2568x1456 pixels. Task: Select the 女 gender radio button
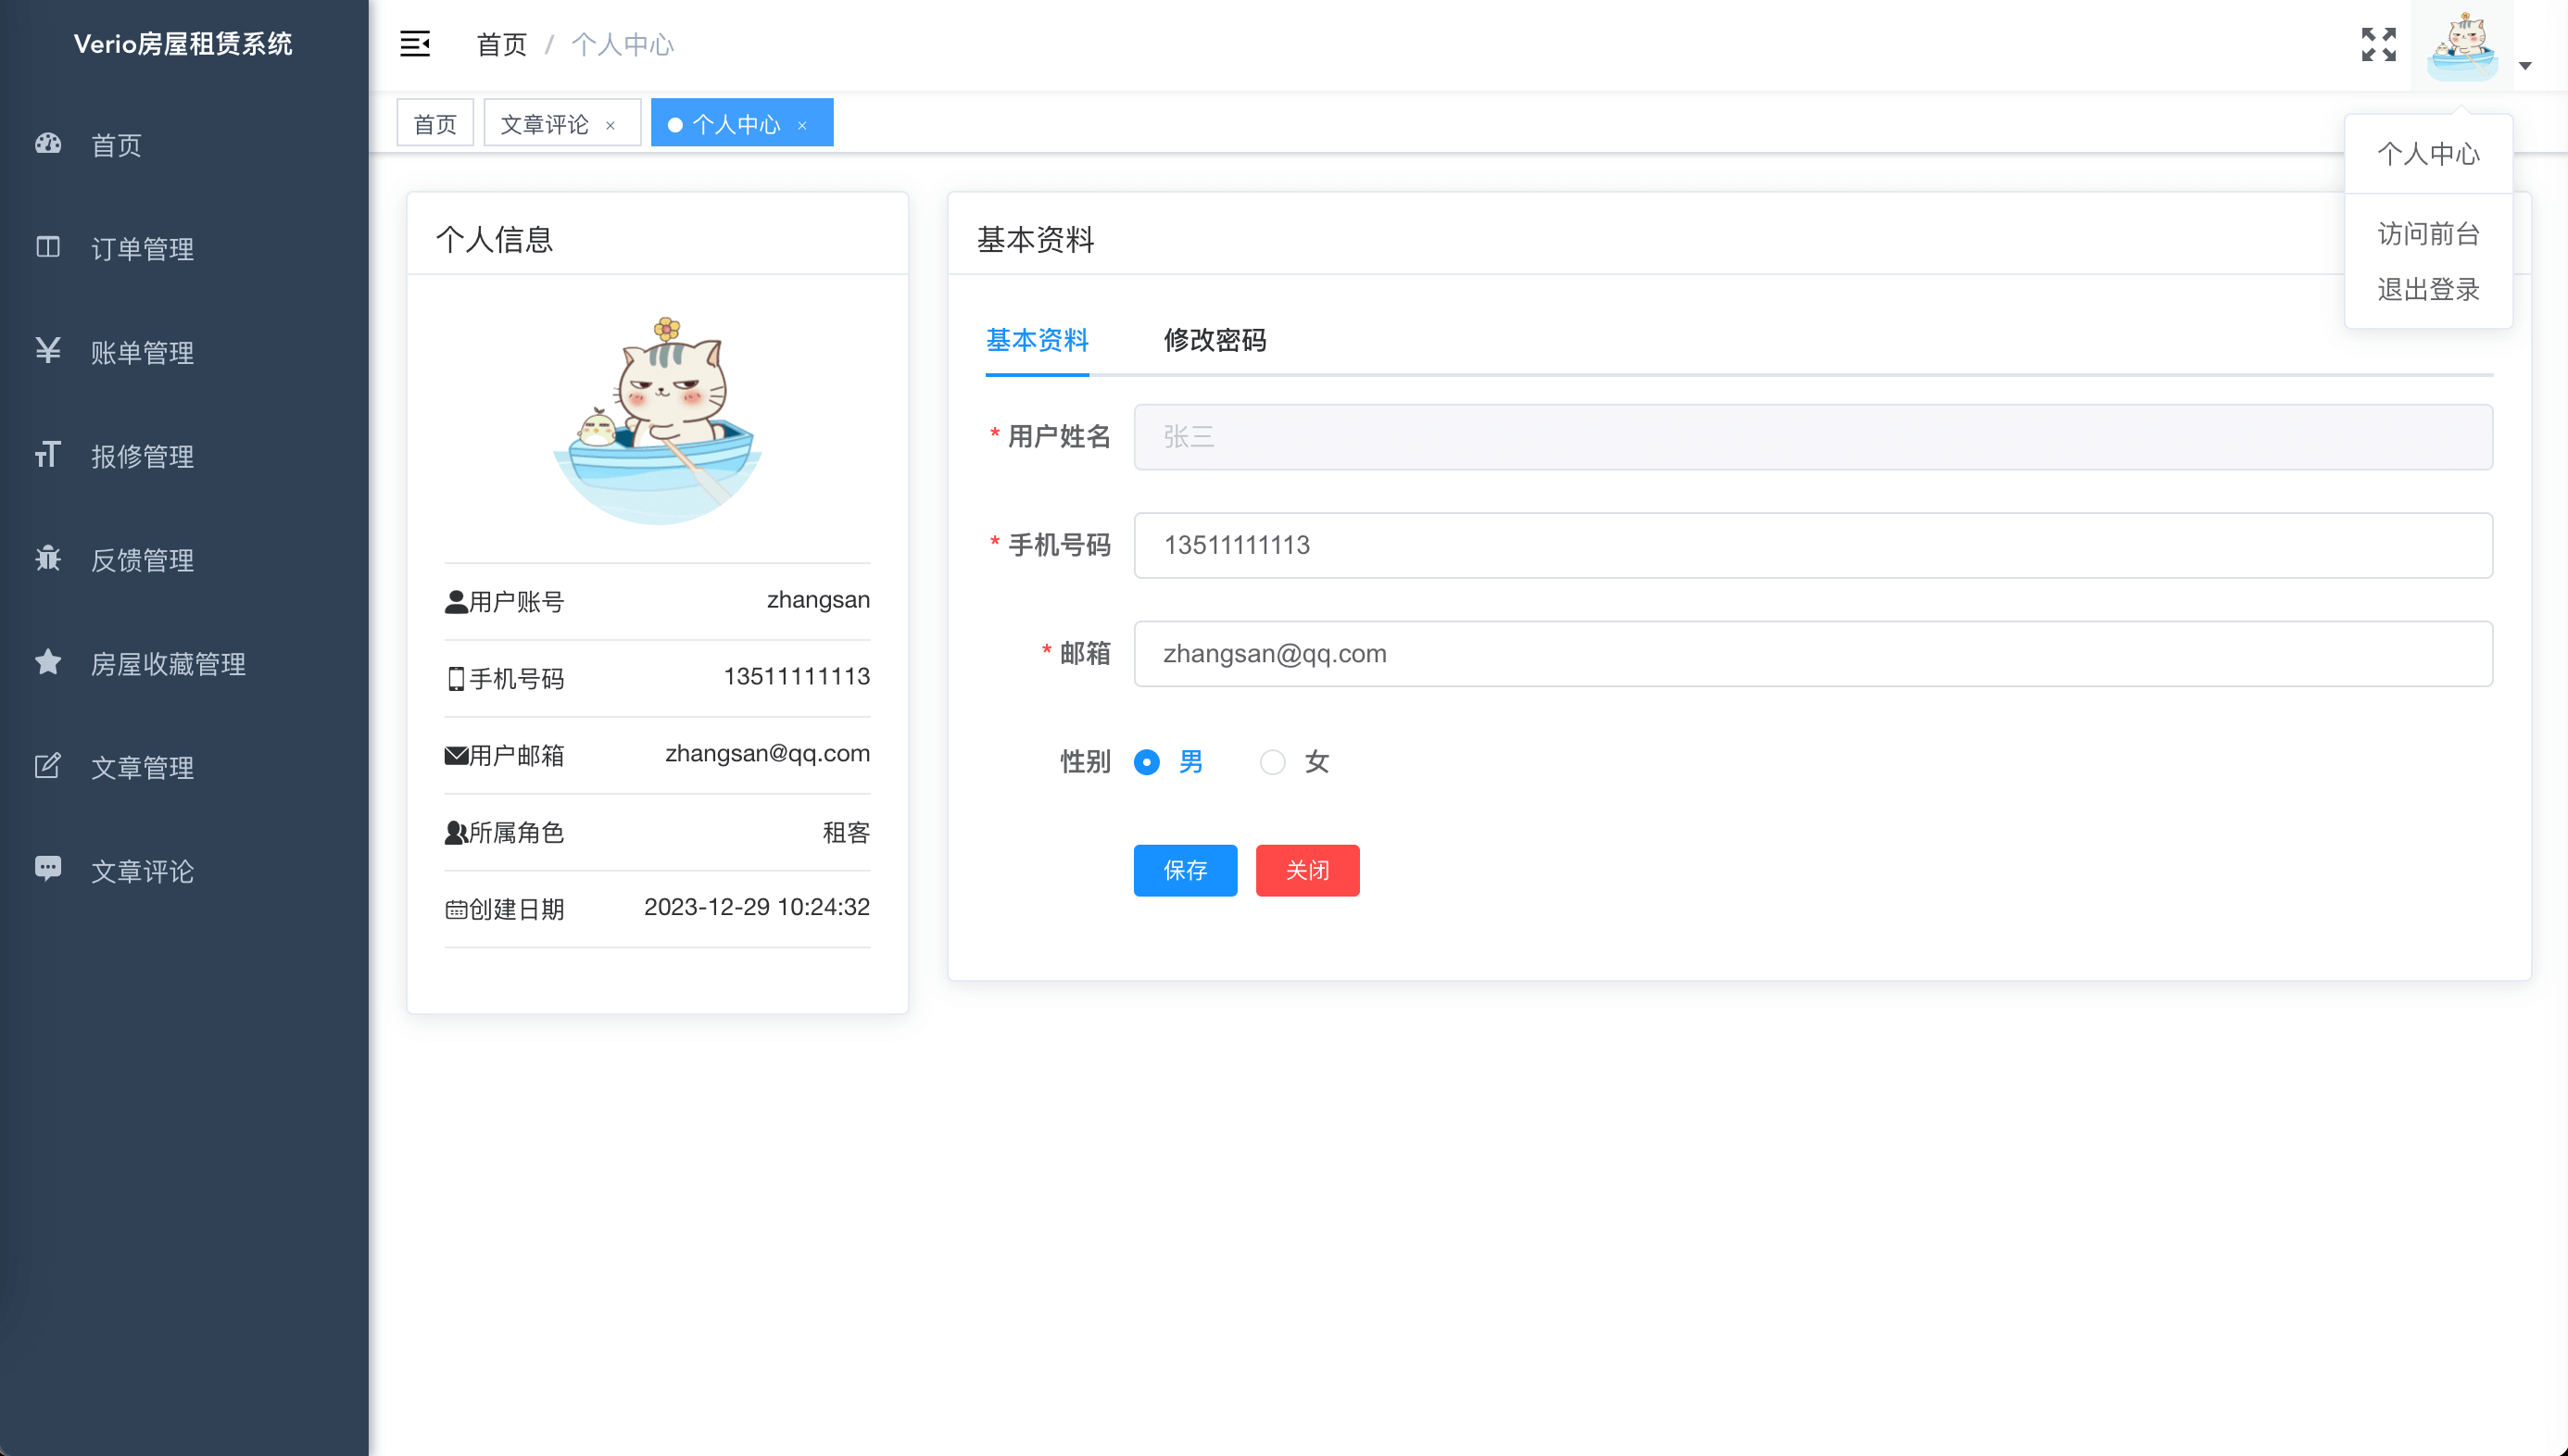(1272, 762)
